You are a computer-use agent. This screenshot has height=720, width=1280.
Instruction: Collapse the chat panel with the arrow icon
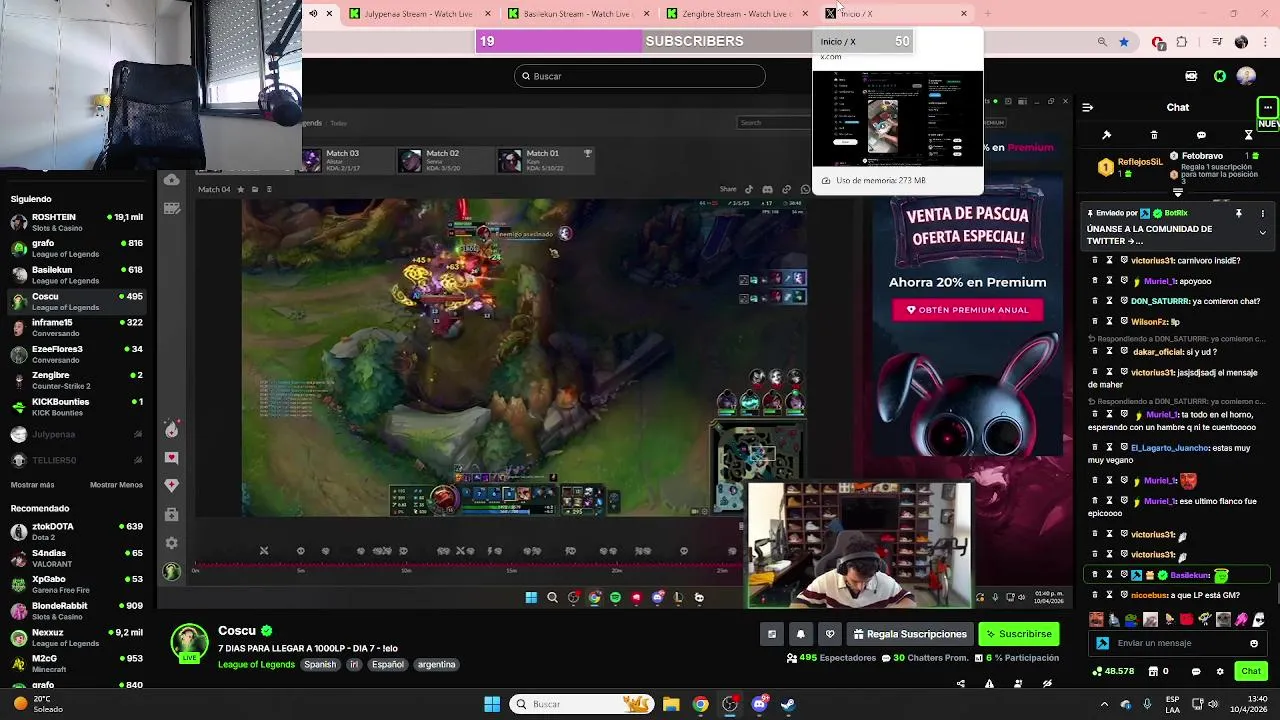tap(1087, 107)
